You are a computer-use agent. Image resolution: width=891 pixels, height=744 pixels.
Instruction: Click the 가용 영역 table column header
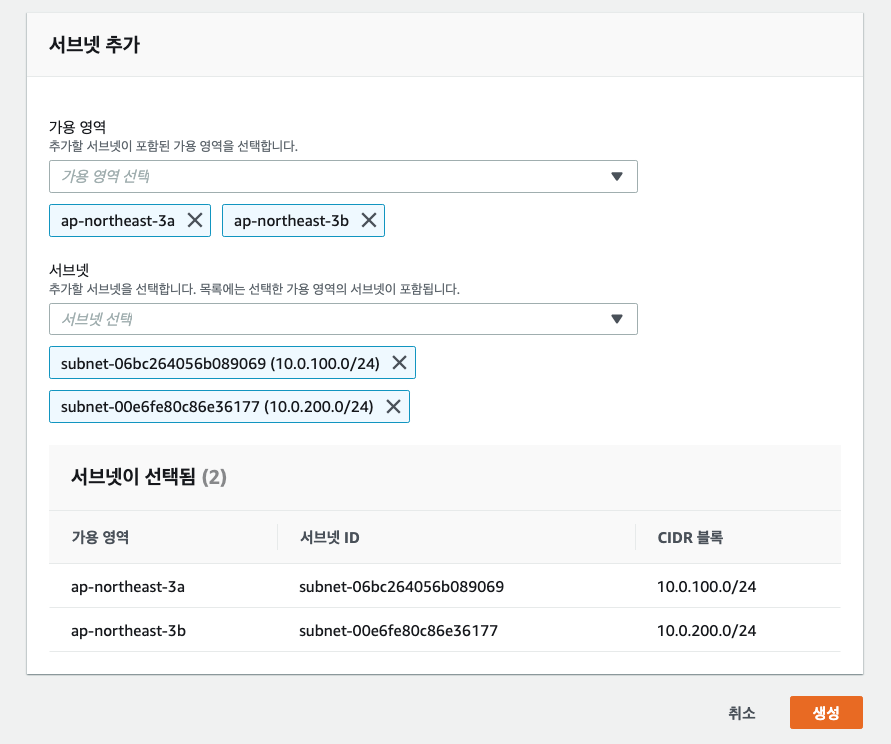(x=100, y=537)
